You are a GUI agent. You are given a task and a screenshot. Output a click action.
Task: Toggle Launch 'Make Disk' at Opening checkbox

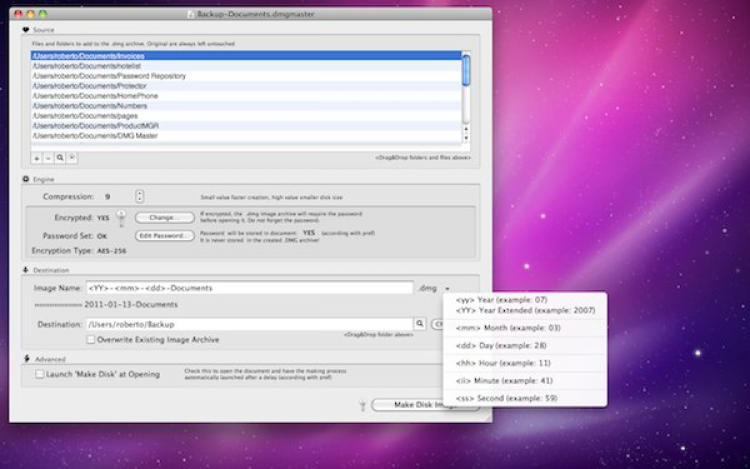point(40,374)
